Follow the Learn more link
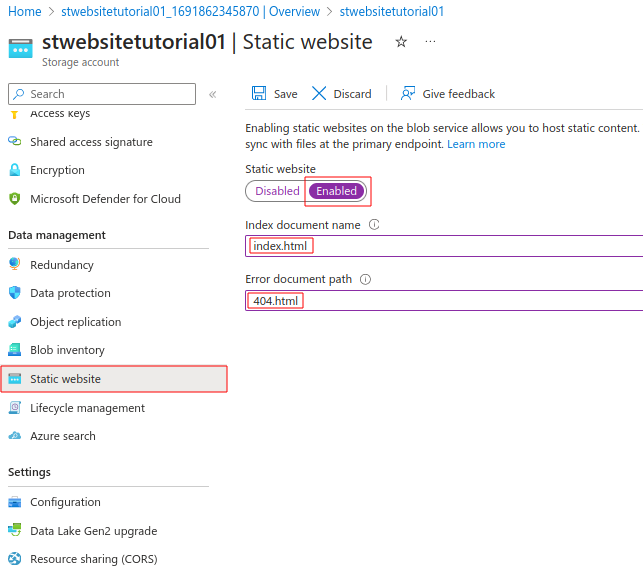Image resolution: width=643 pixels, height=569 pixels. coord(476,144)
